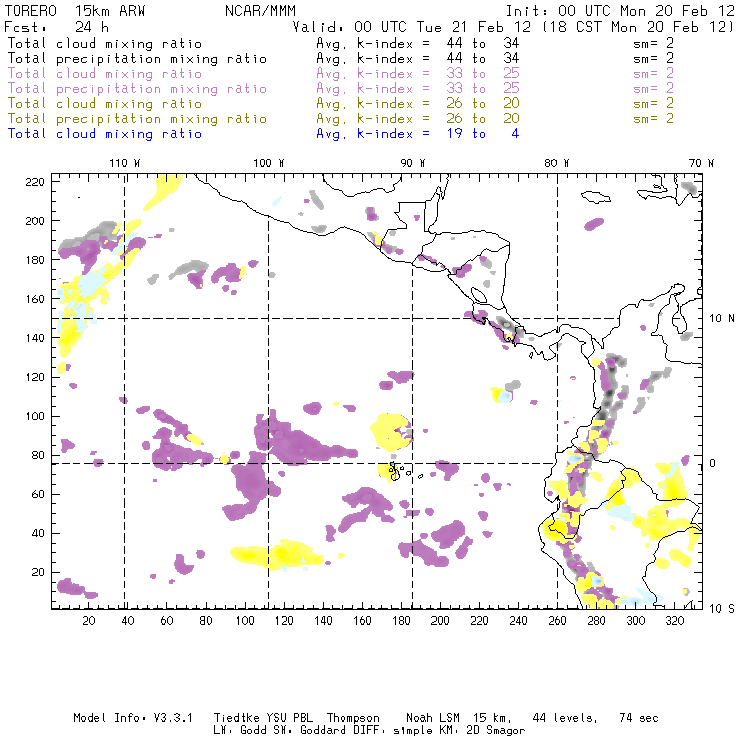Click the Valid time header line

click(513, 27)
